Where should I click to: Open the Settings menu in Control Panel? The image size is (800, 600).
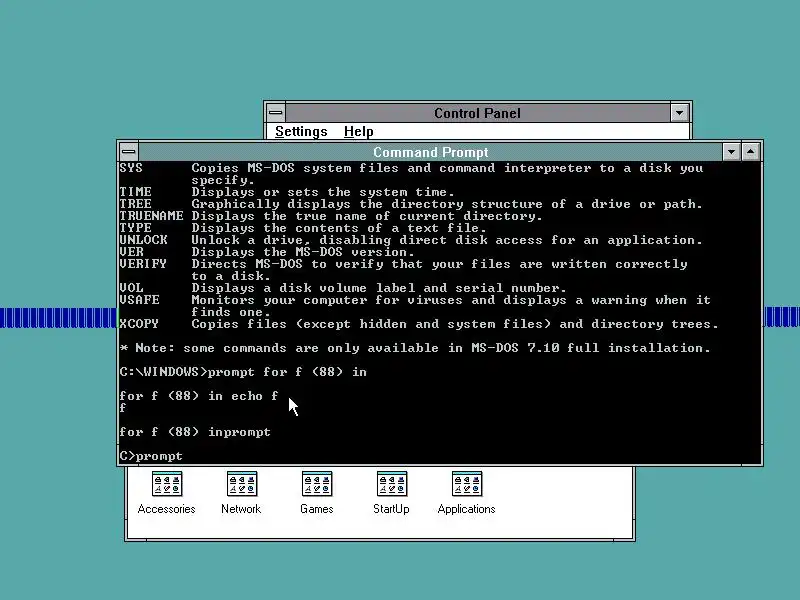tap(301, 132)
